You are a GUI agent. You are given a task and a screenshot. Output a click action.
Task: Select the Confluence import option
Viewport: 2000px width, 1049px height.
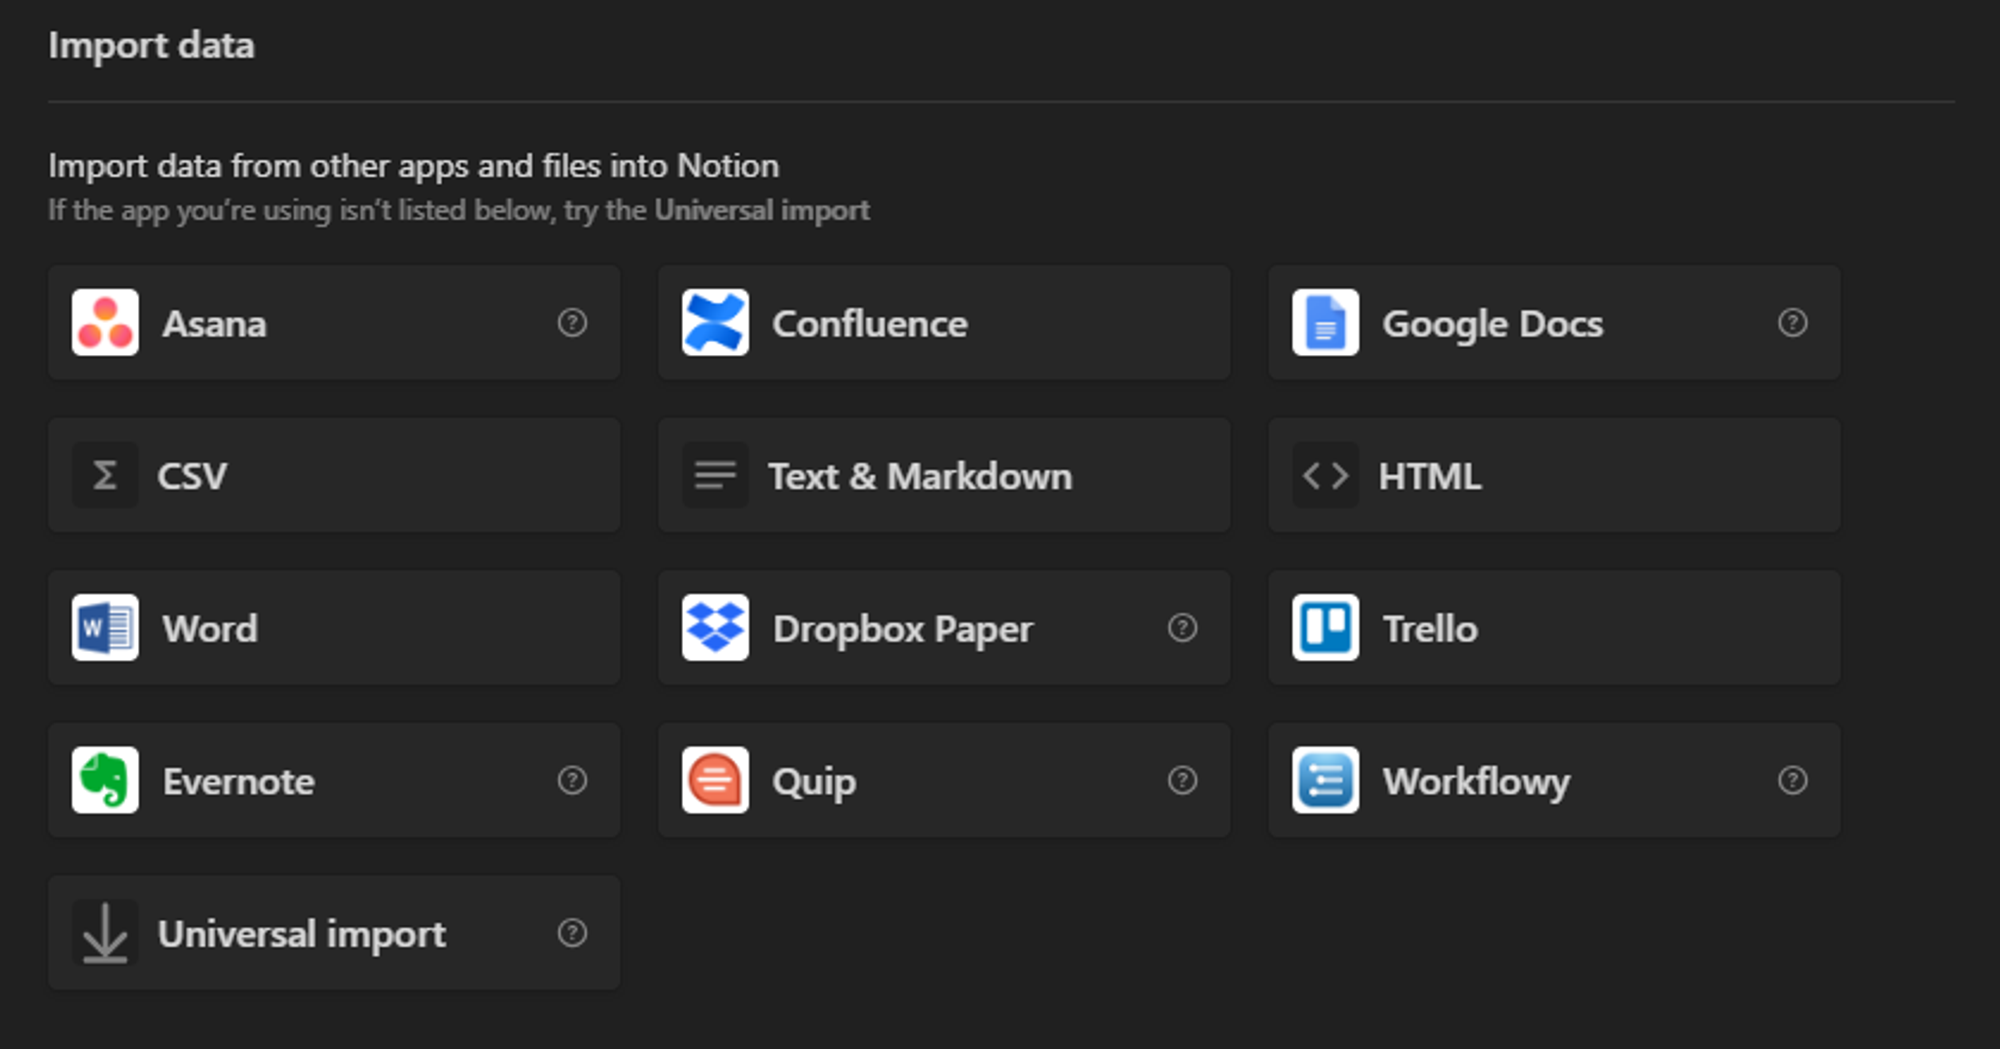click(944, 323)
